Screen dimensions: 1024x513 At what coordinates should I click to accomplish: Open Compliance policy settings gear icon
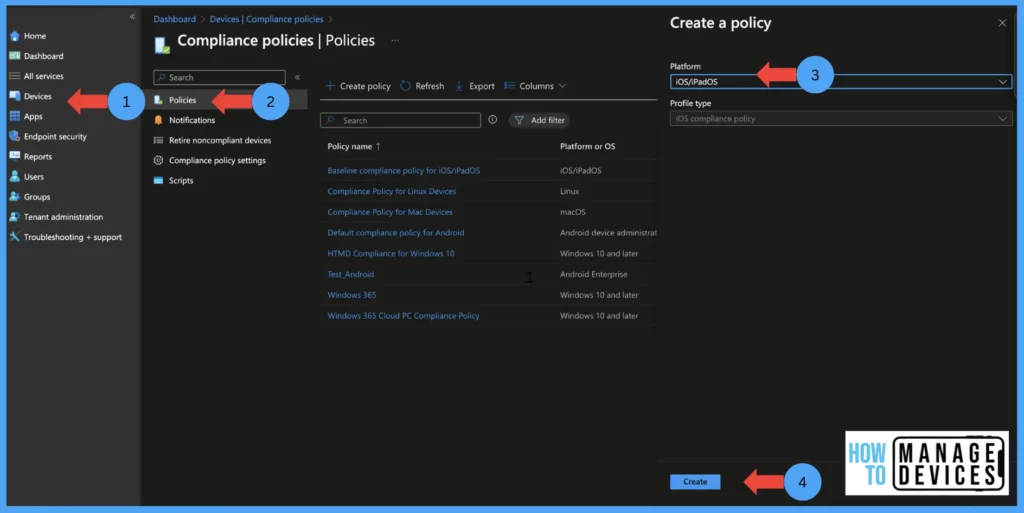158,160
